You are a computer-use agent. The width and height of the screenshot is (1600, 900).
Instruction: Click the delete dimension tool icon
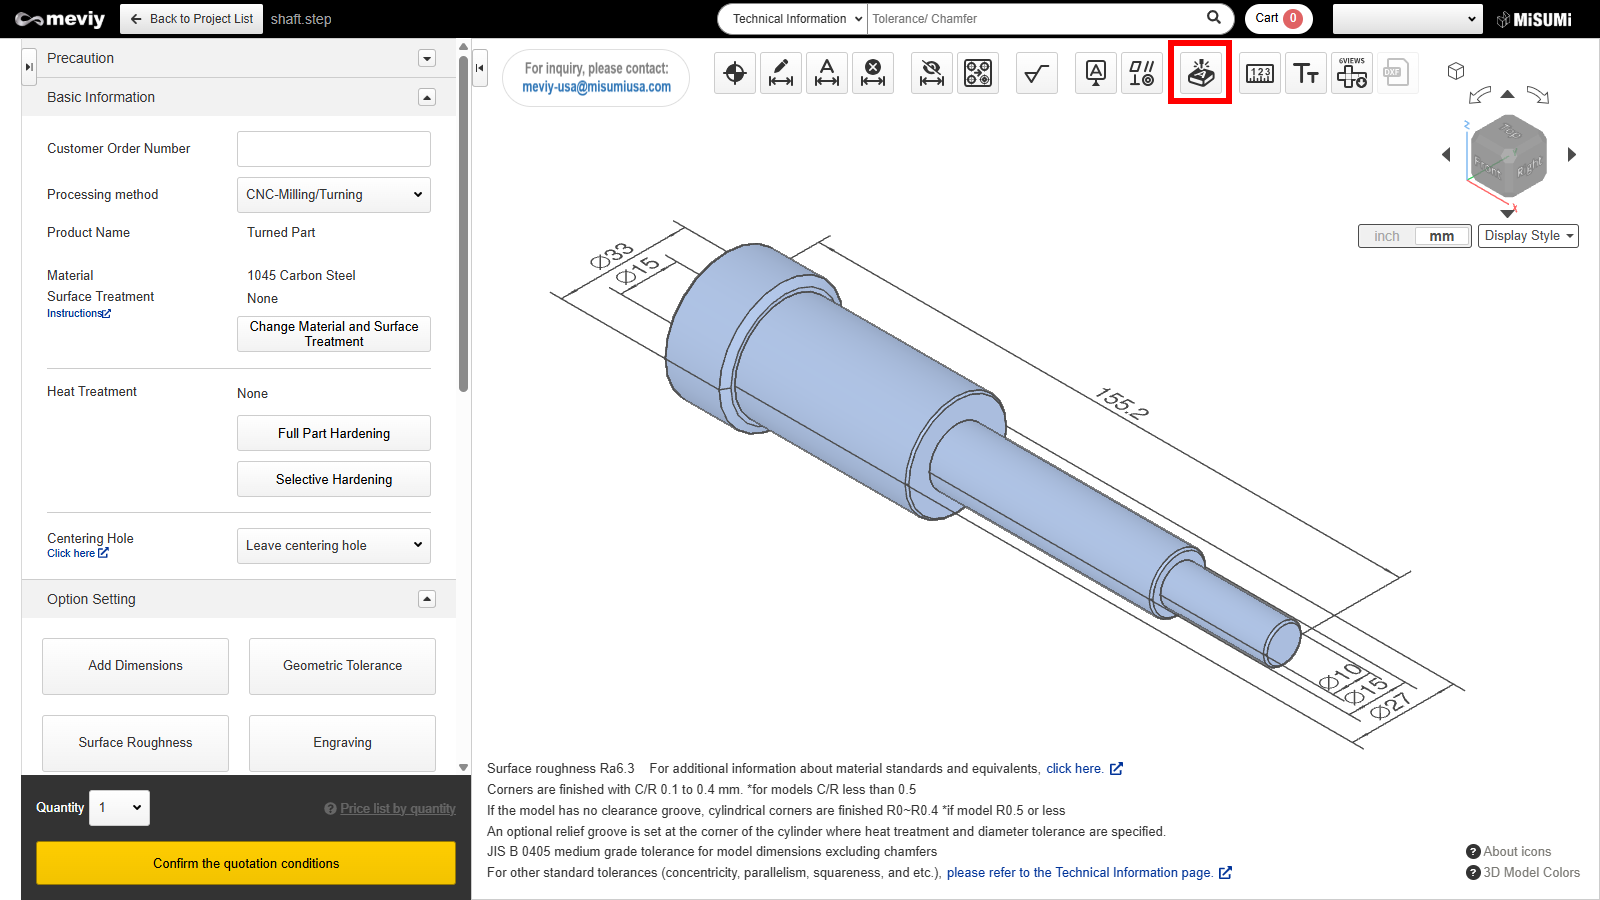point(873,73)
